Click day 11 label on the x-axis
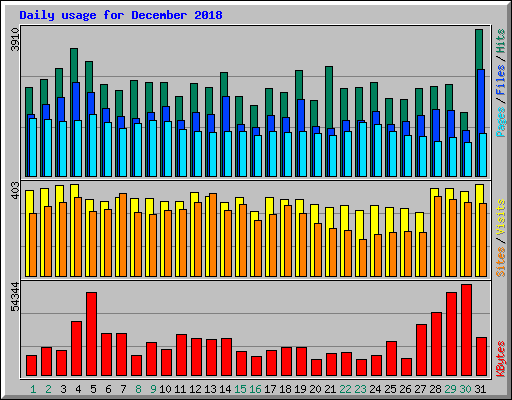Image resolution: width=512 pixels, height=400 pixels. [180, 389]
